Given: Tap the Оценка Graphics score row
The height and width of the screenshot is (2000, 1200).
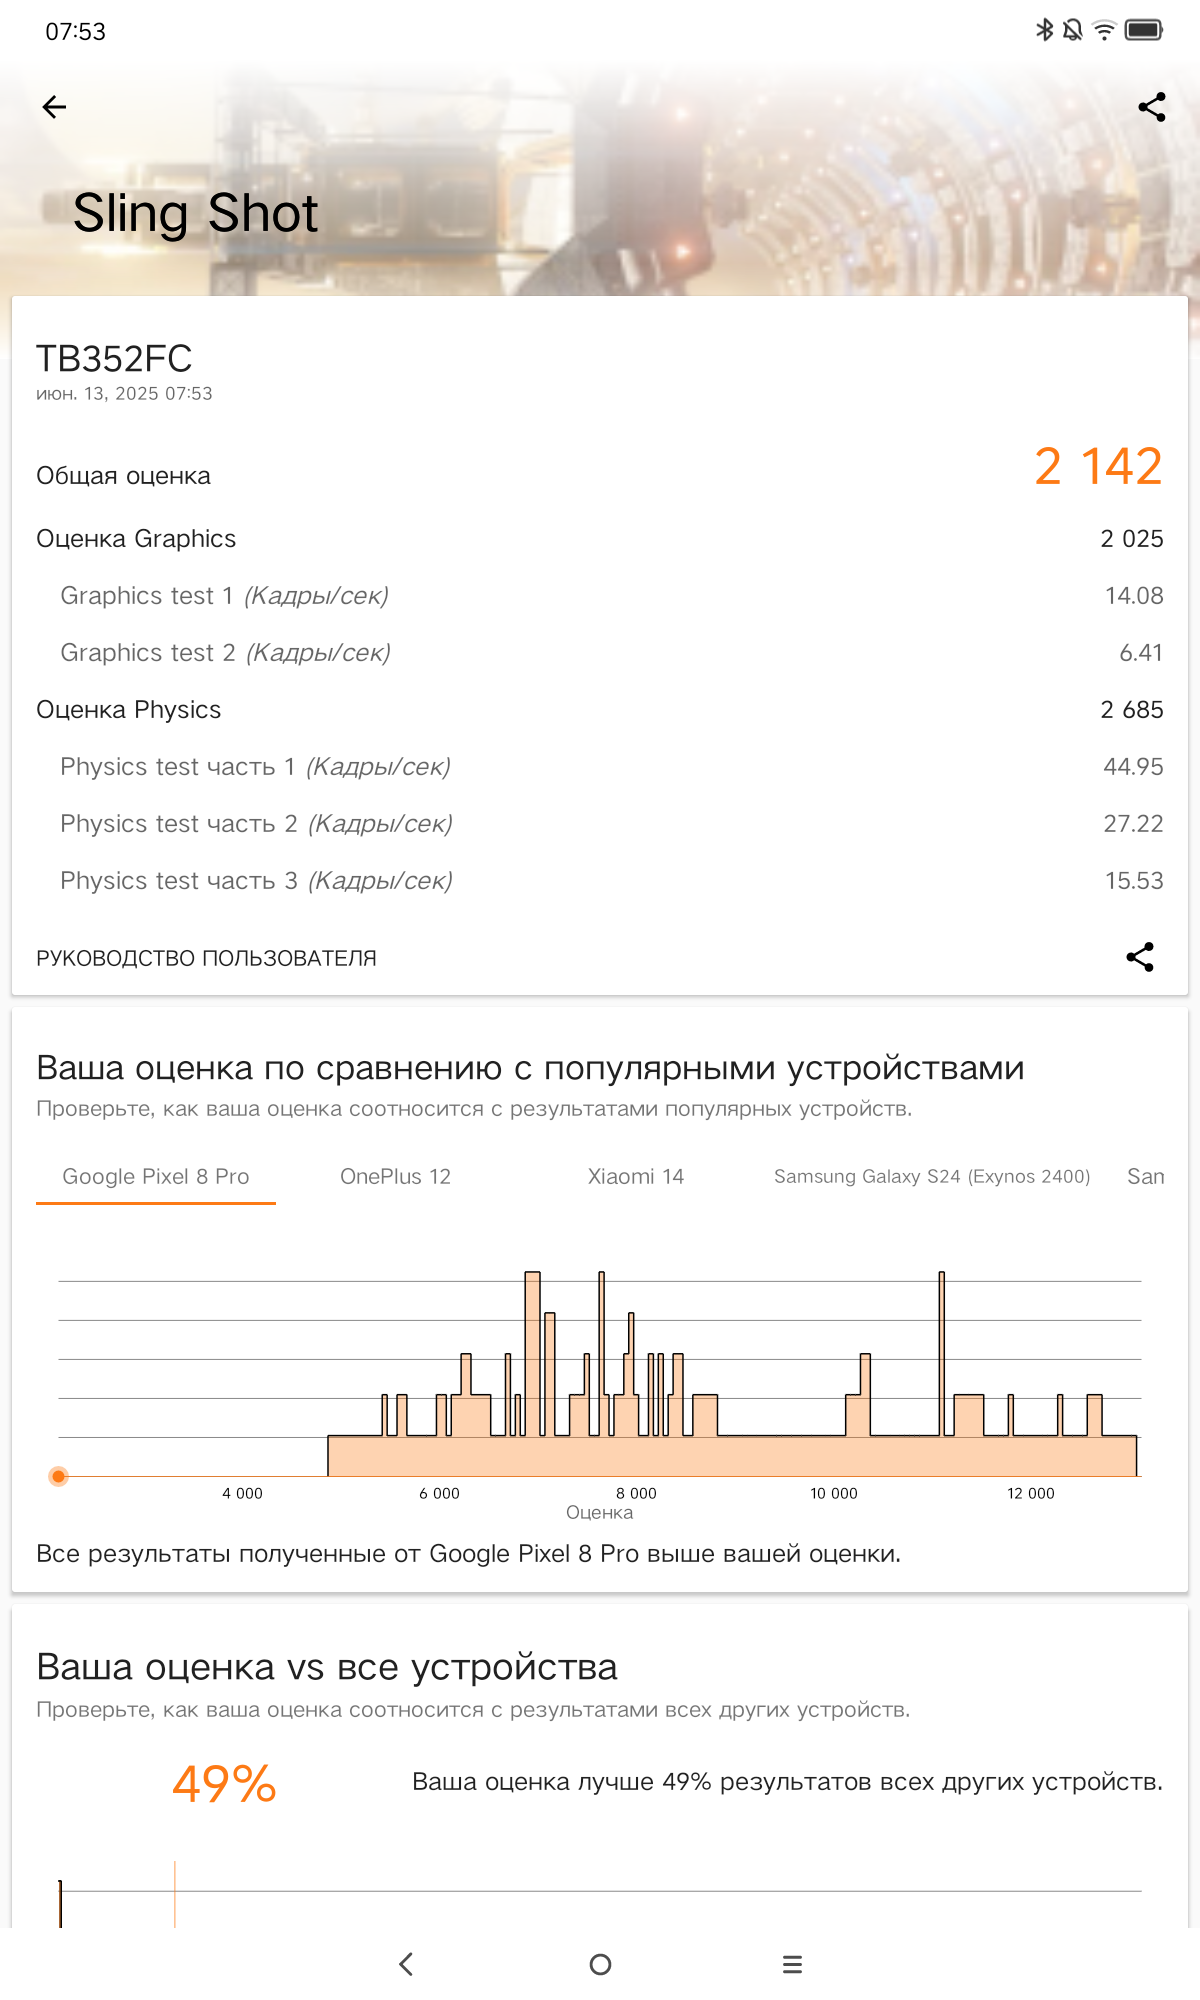Looking at the screenshot, I should [600, 539].
